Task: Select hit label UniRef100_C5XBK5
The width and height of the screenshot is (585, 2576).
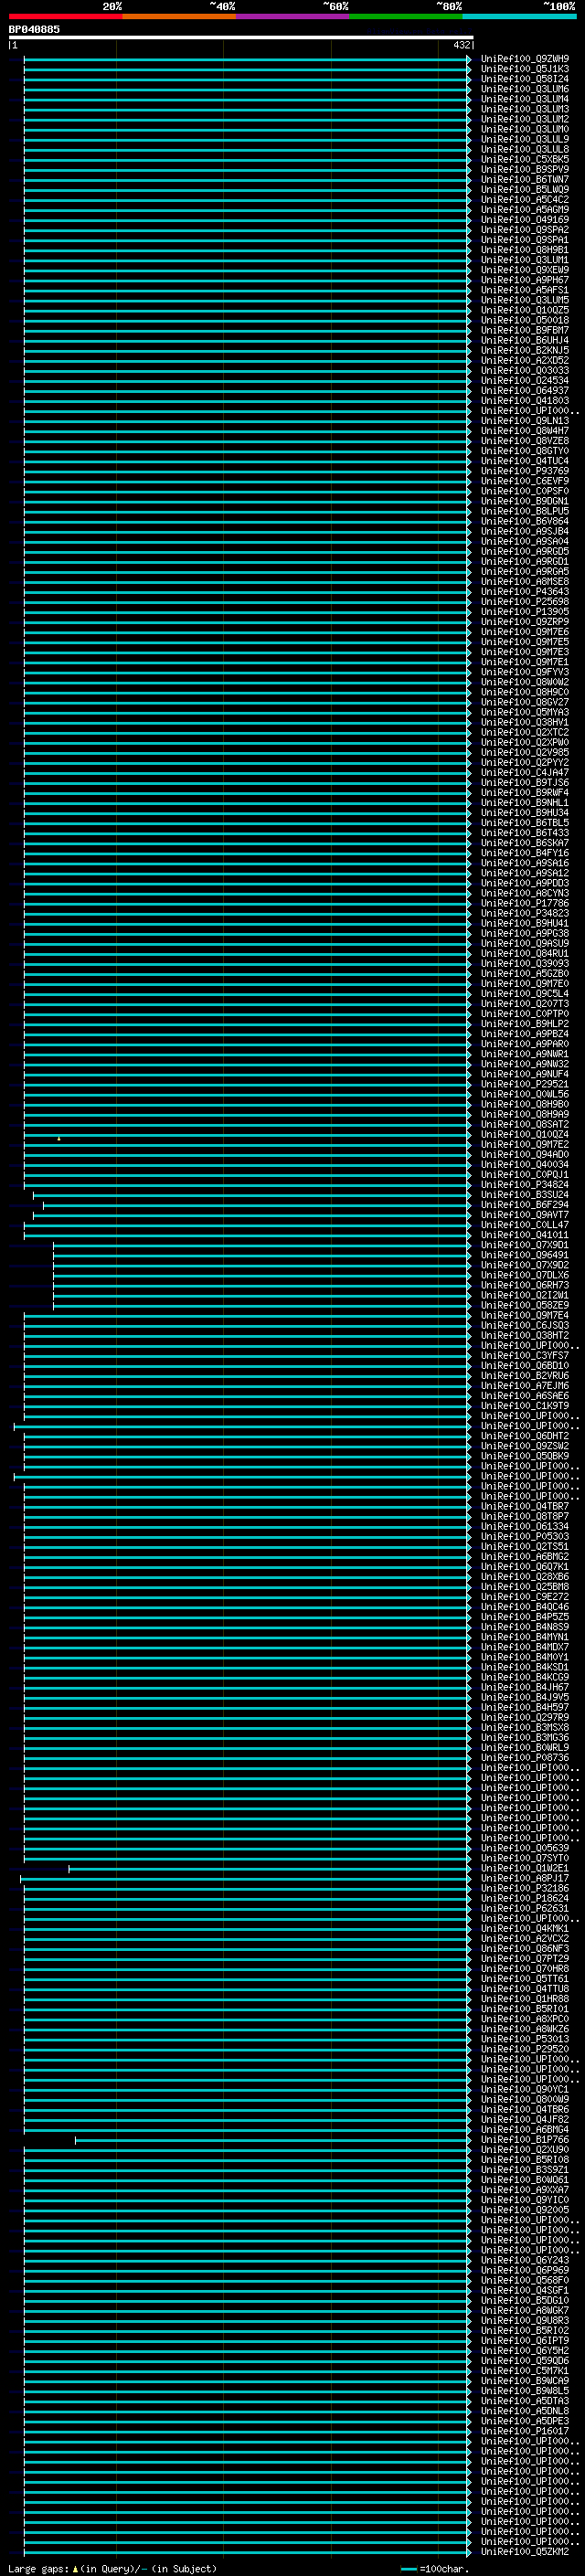Action: (x=525, y=159)
